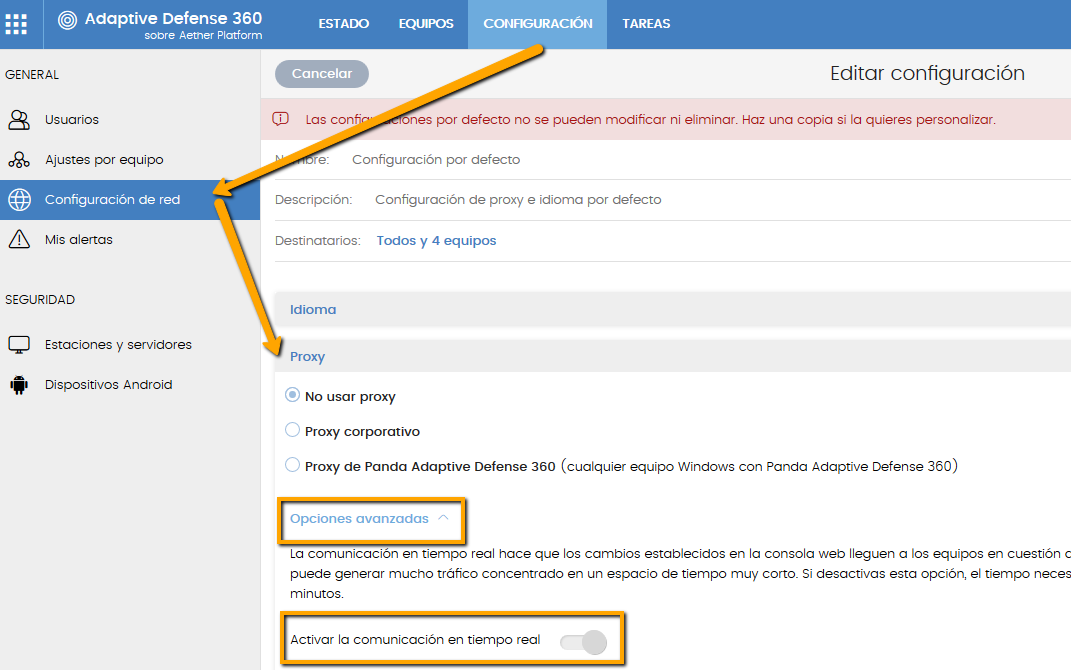This screenshot has width=1071, height=670.
Task: Open the Todos y 4 equipos link
Action: pyautogui.click(x=436, y=240)
